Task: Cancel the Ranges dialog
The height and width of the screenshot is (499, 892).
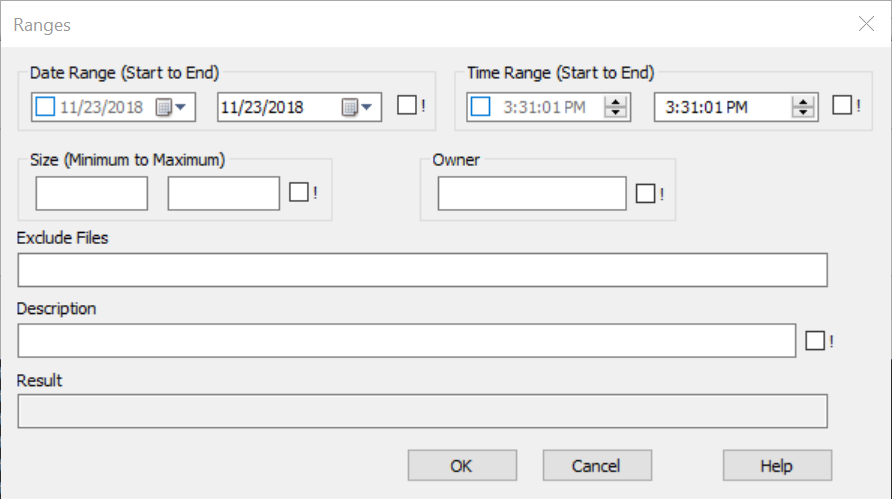Action: (x=597, y=466)
